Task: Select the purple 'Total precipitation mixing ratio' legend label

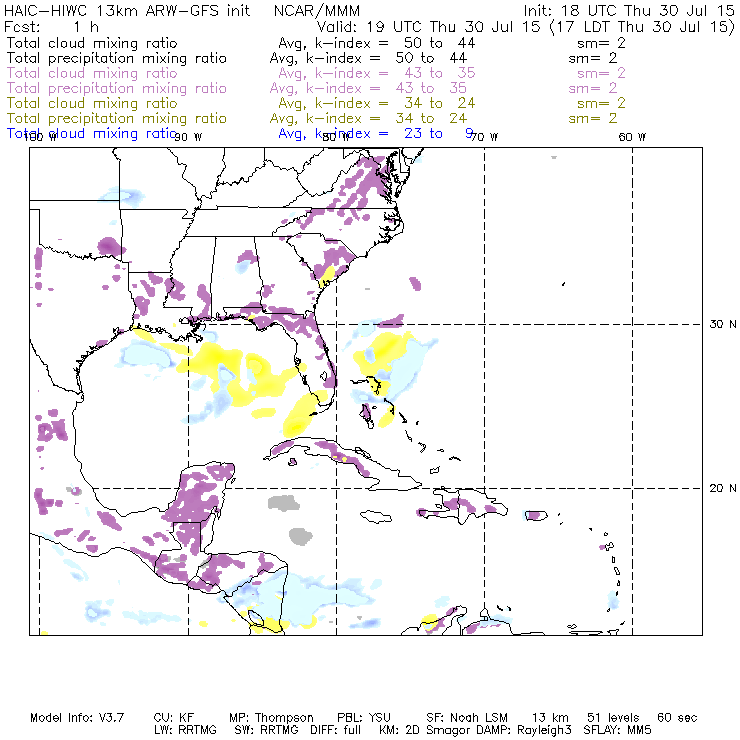Action: 117,88
